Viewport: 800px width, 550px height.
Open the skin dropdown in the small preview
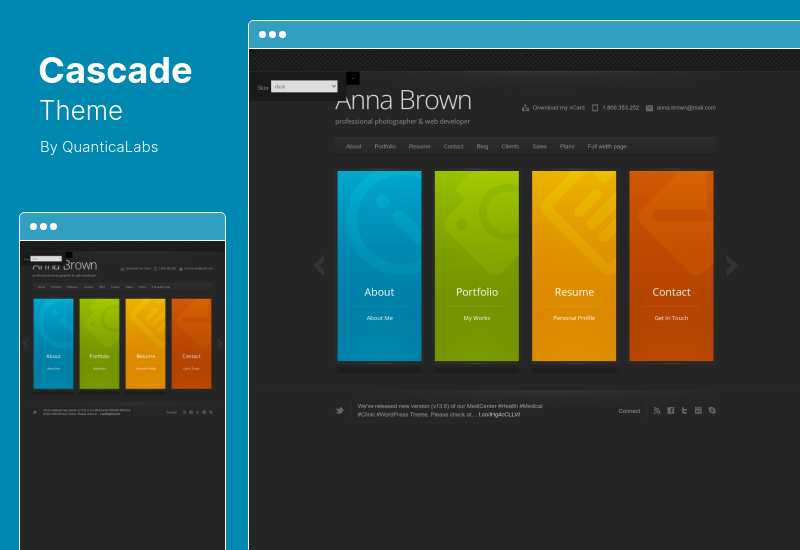pyautogui.click(x=46, y=259)
